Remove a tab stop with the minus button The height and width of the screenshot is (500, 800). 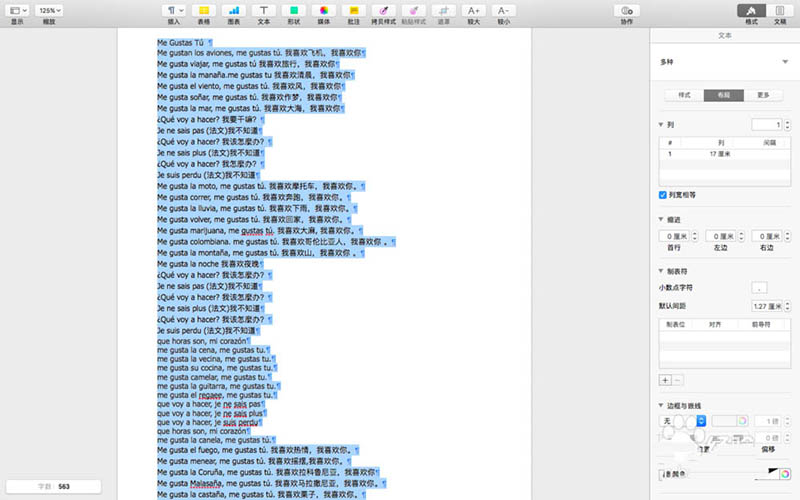tap(678, 380)
